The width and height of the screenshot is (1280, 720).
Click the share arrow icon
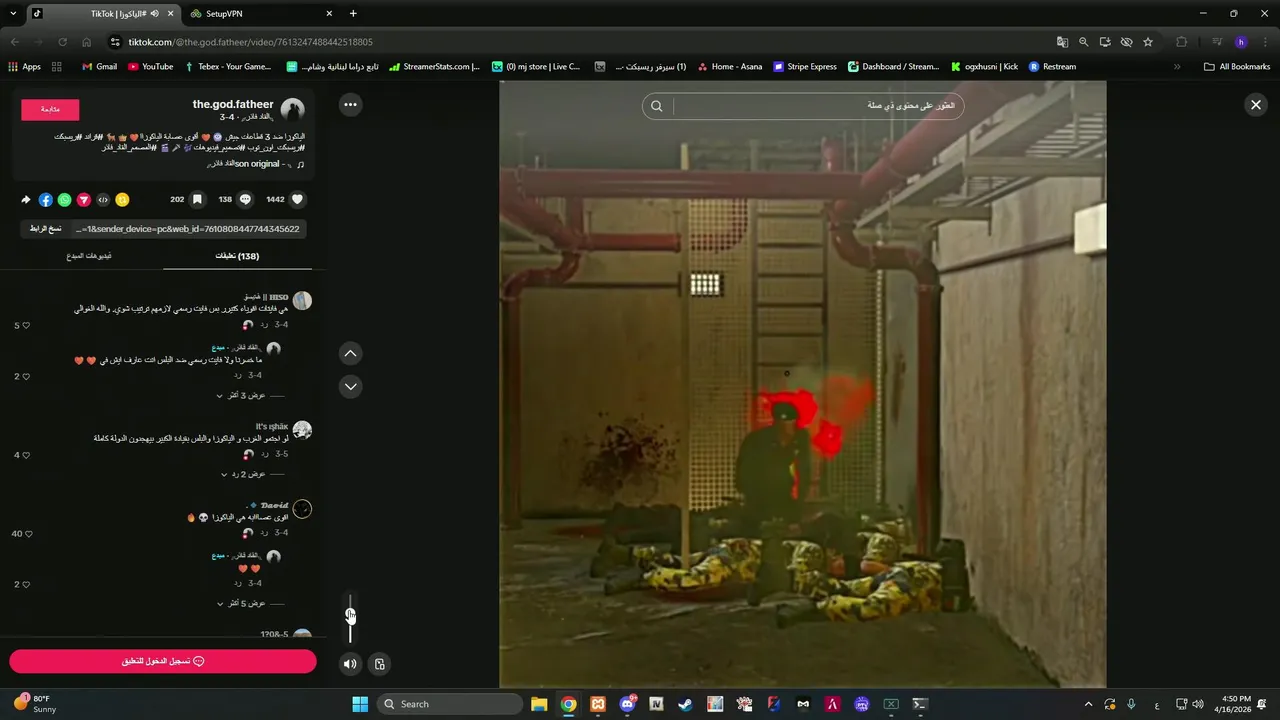coord(26,200)
